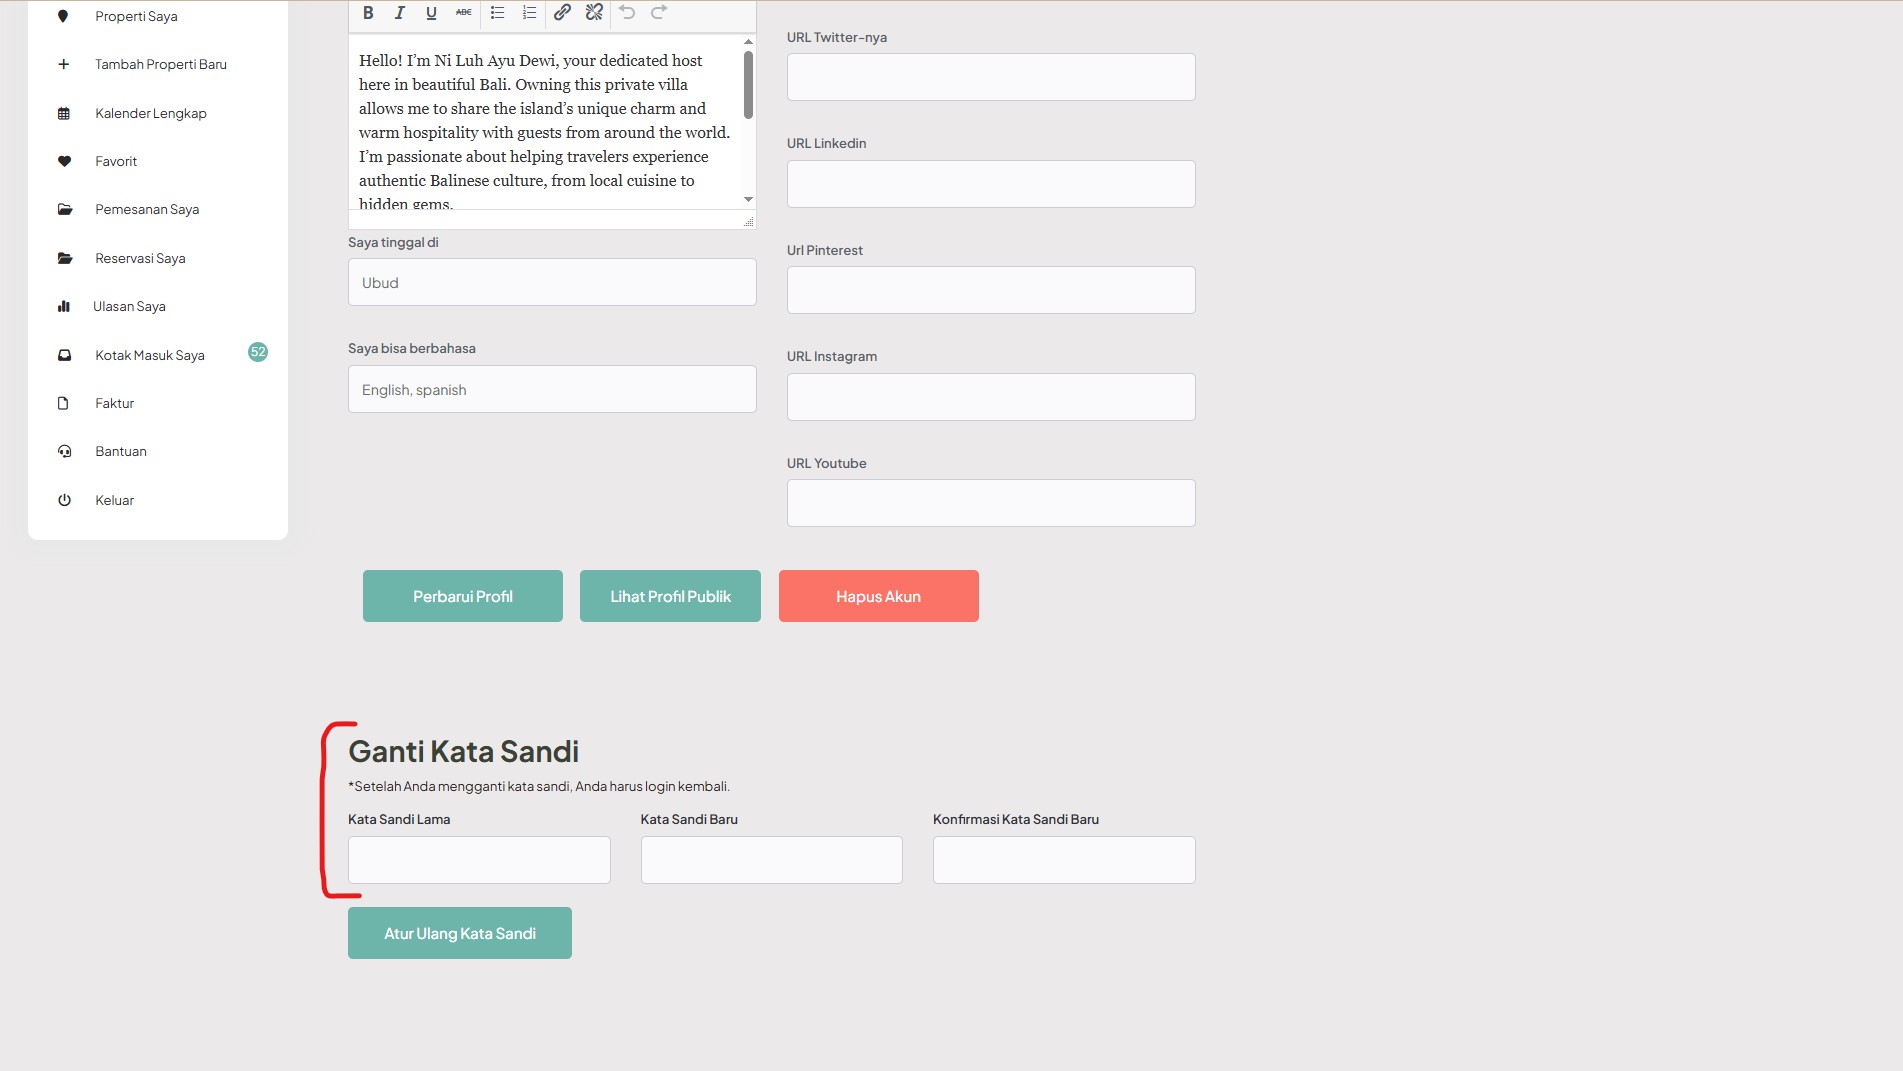Toggle underline formatting in editor toolbar
Image resolution: width=1903 pixels, height=1071 pixels.
pos(431,13)
